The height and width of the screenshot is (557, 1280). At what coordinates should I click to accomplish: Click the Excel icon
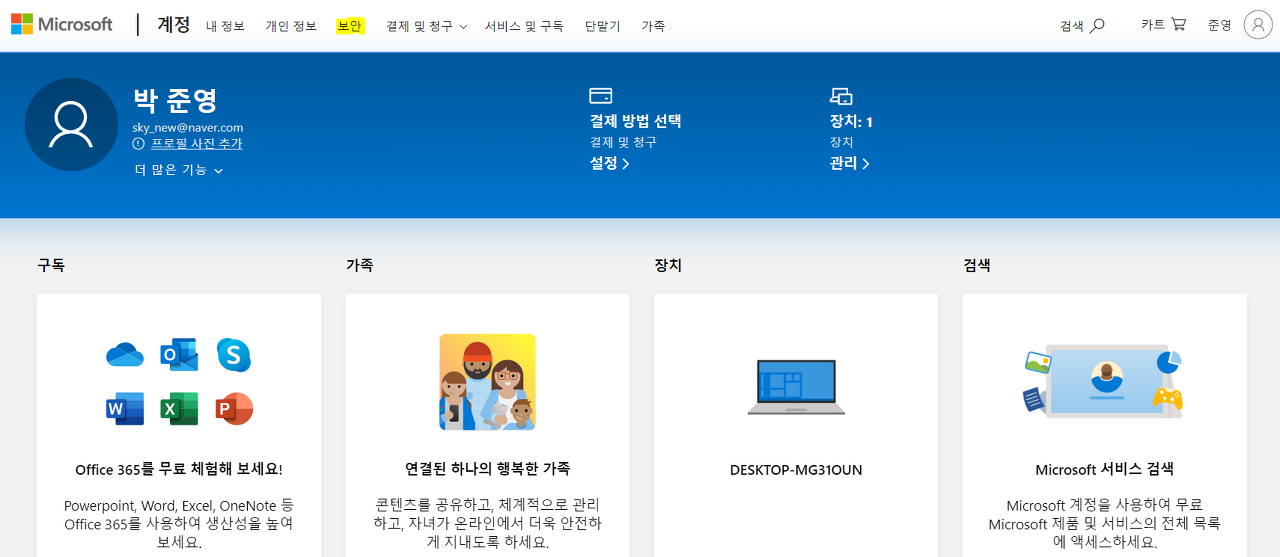179,408
